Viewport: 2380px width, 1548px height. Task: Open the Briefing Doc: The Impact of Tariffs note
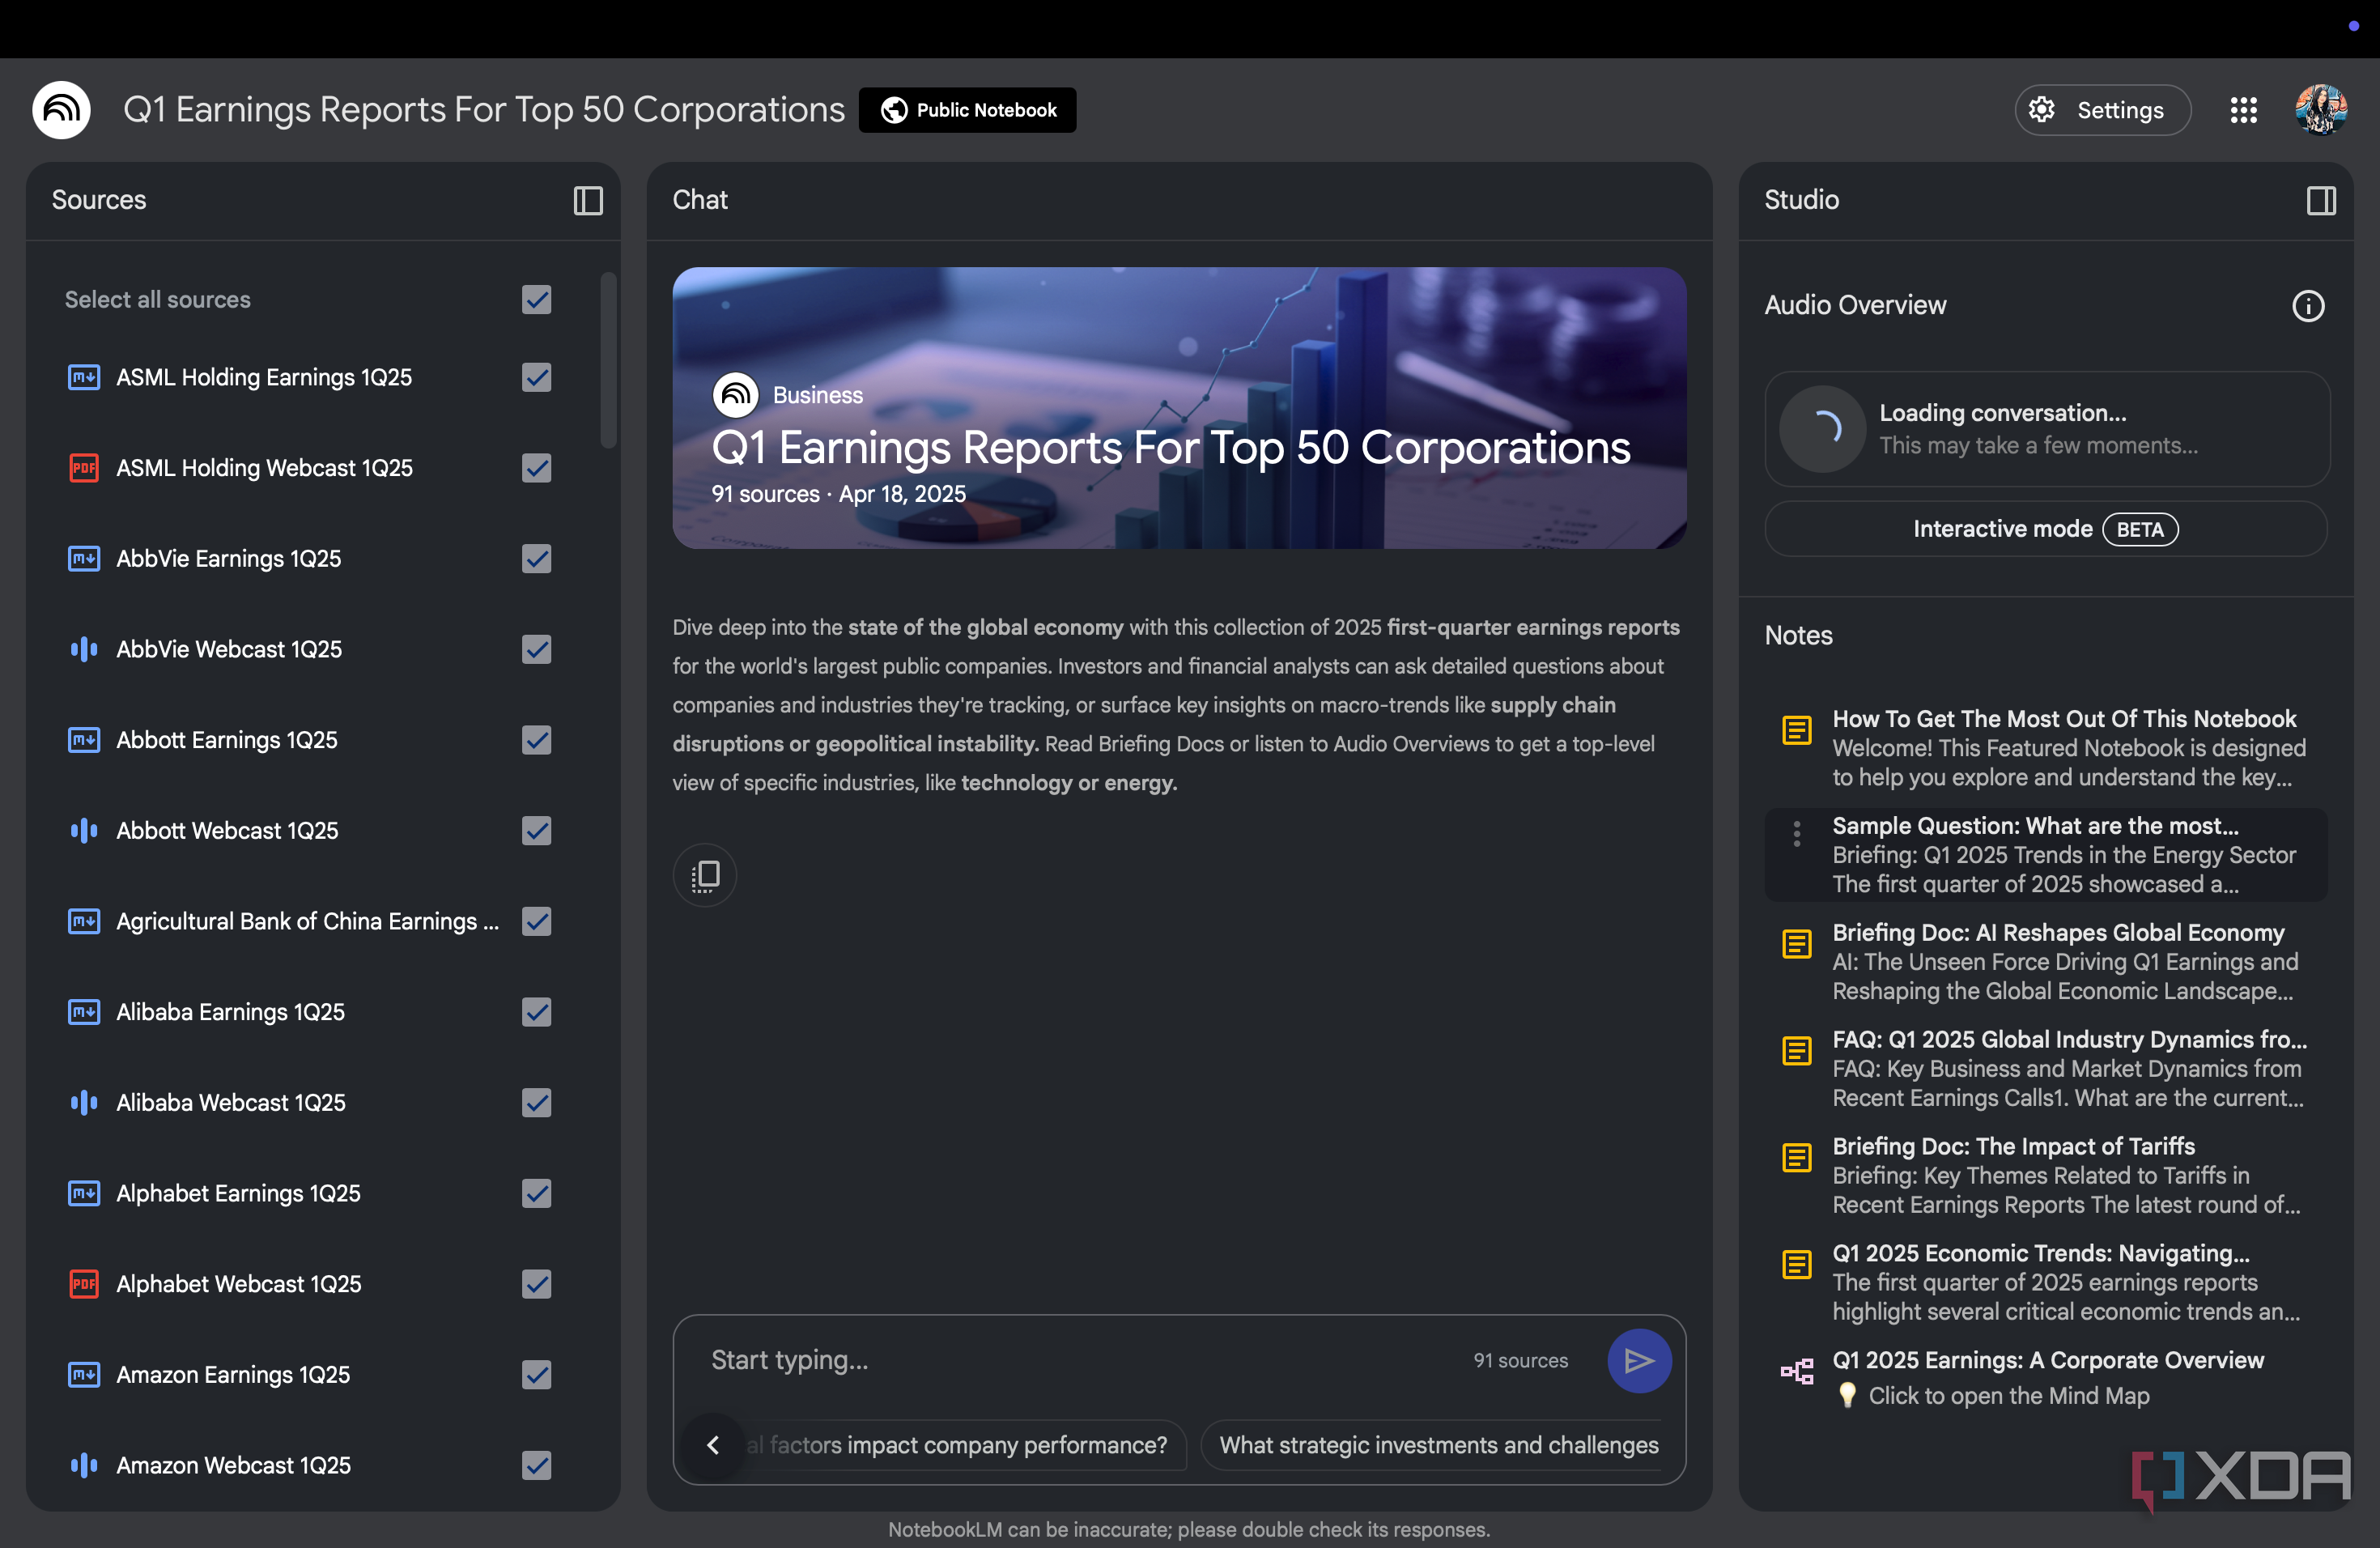(x=2012, y=1146)
